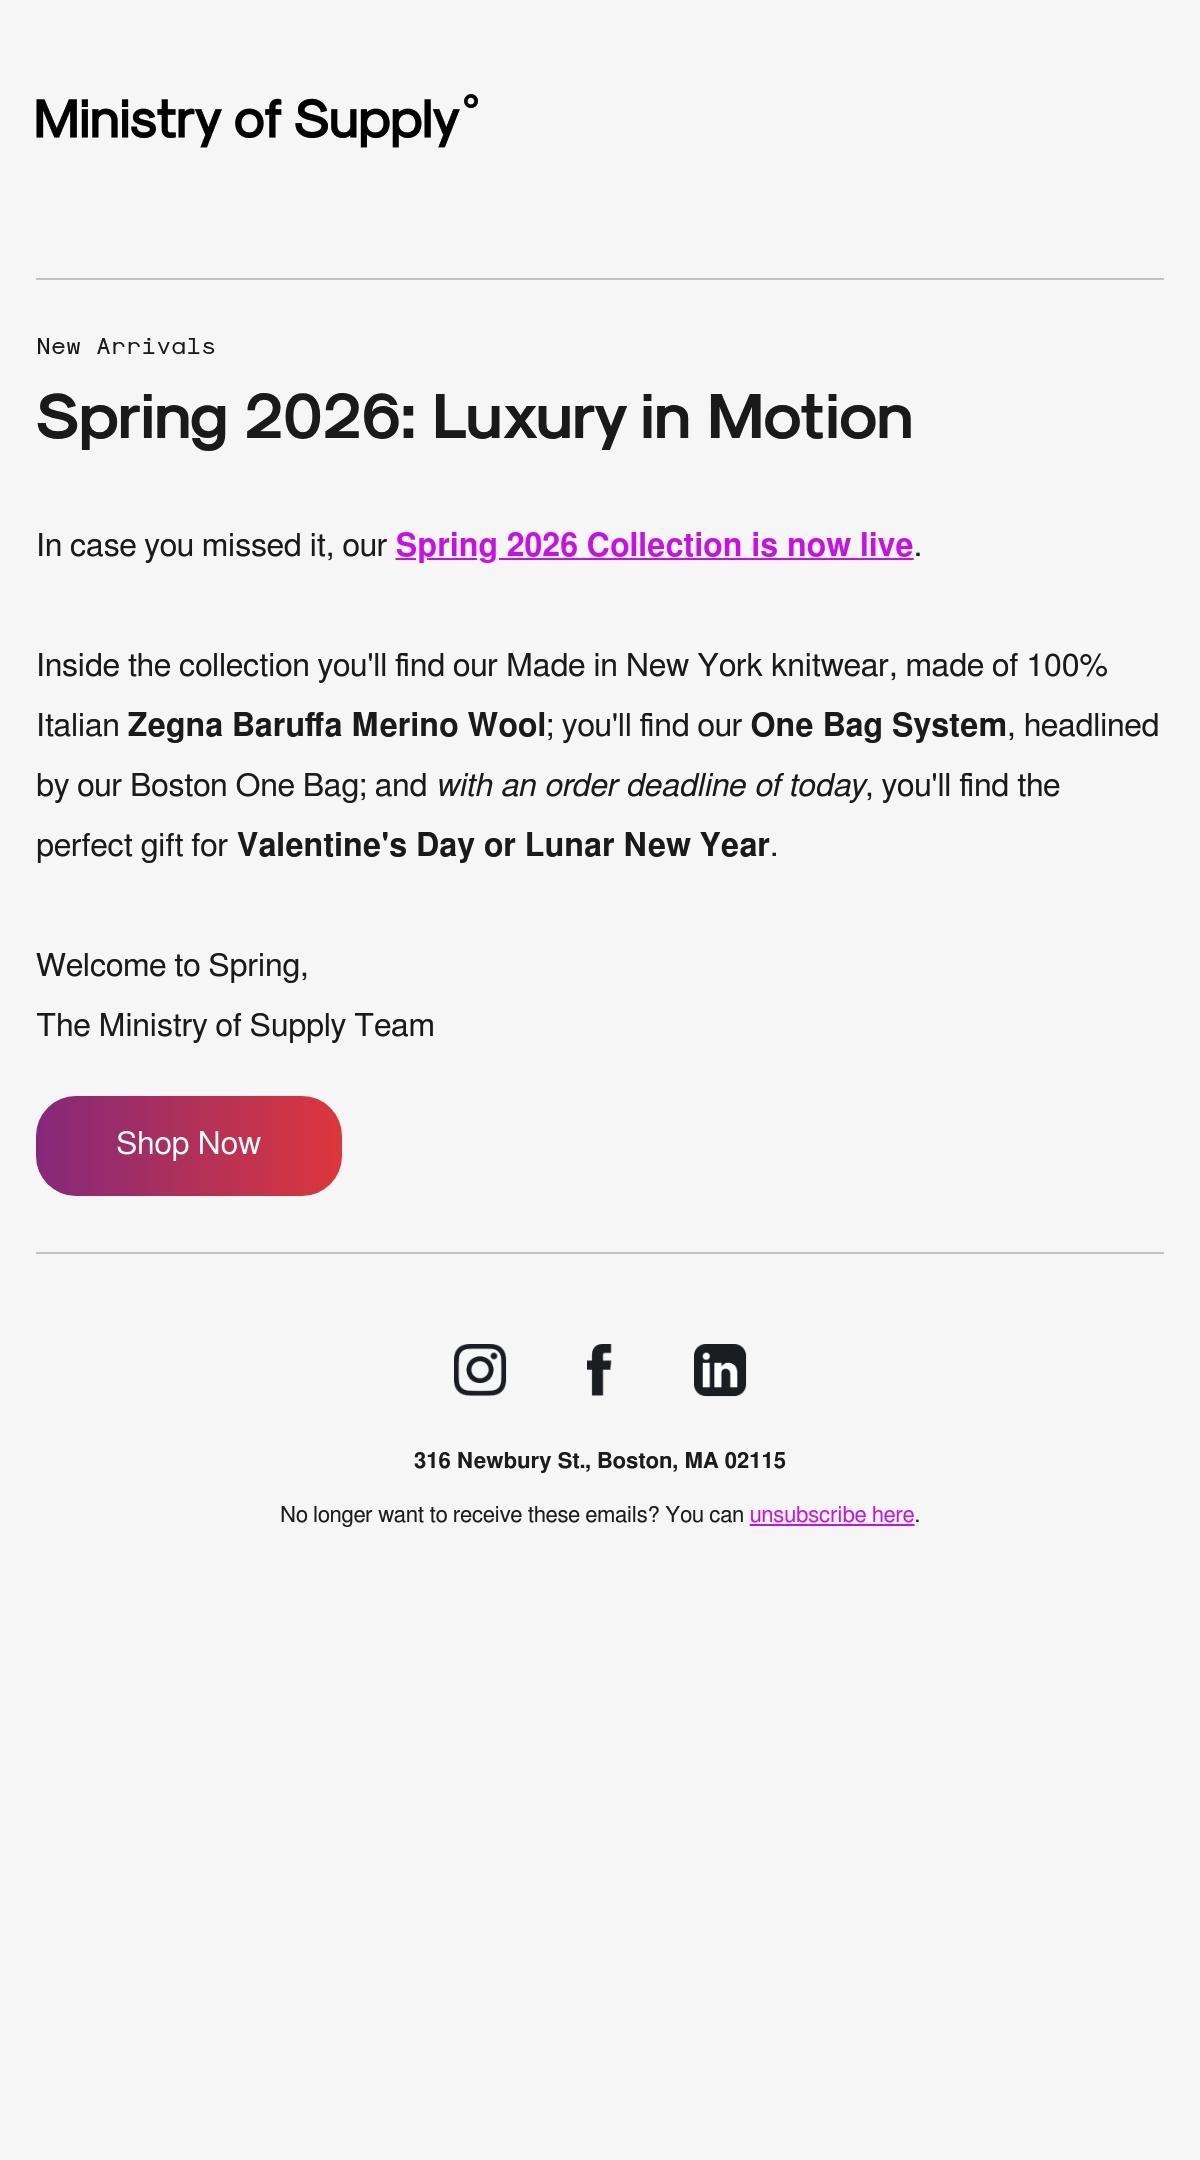Screen dimensions: 1200x2160
Task: Open the Instagram social icon
Action: click(x=480, y=1370)
